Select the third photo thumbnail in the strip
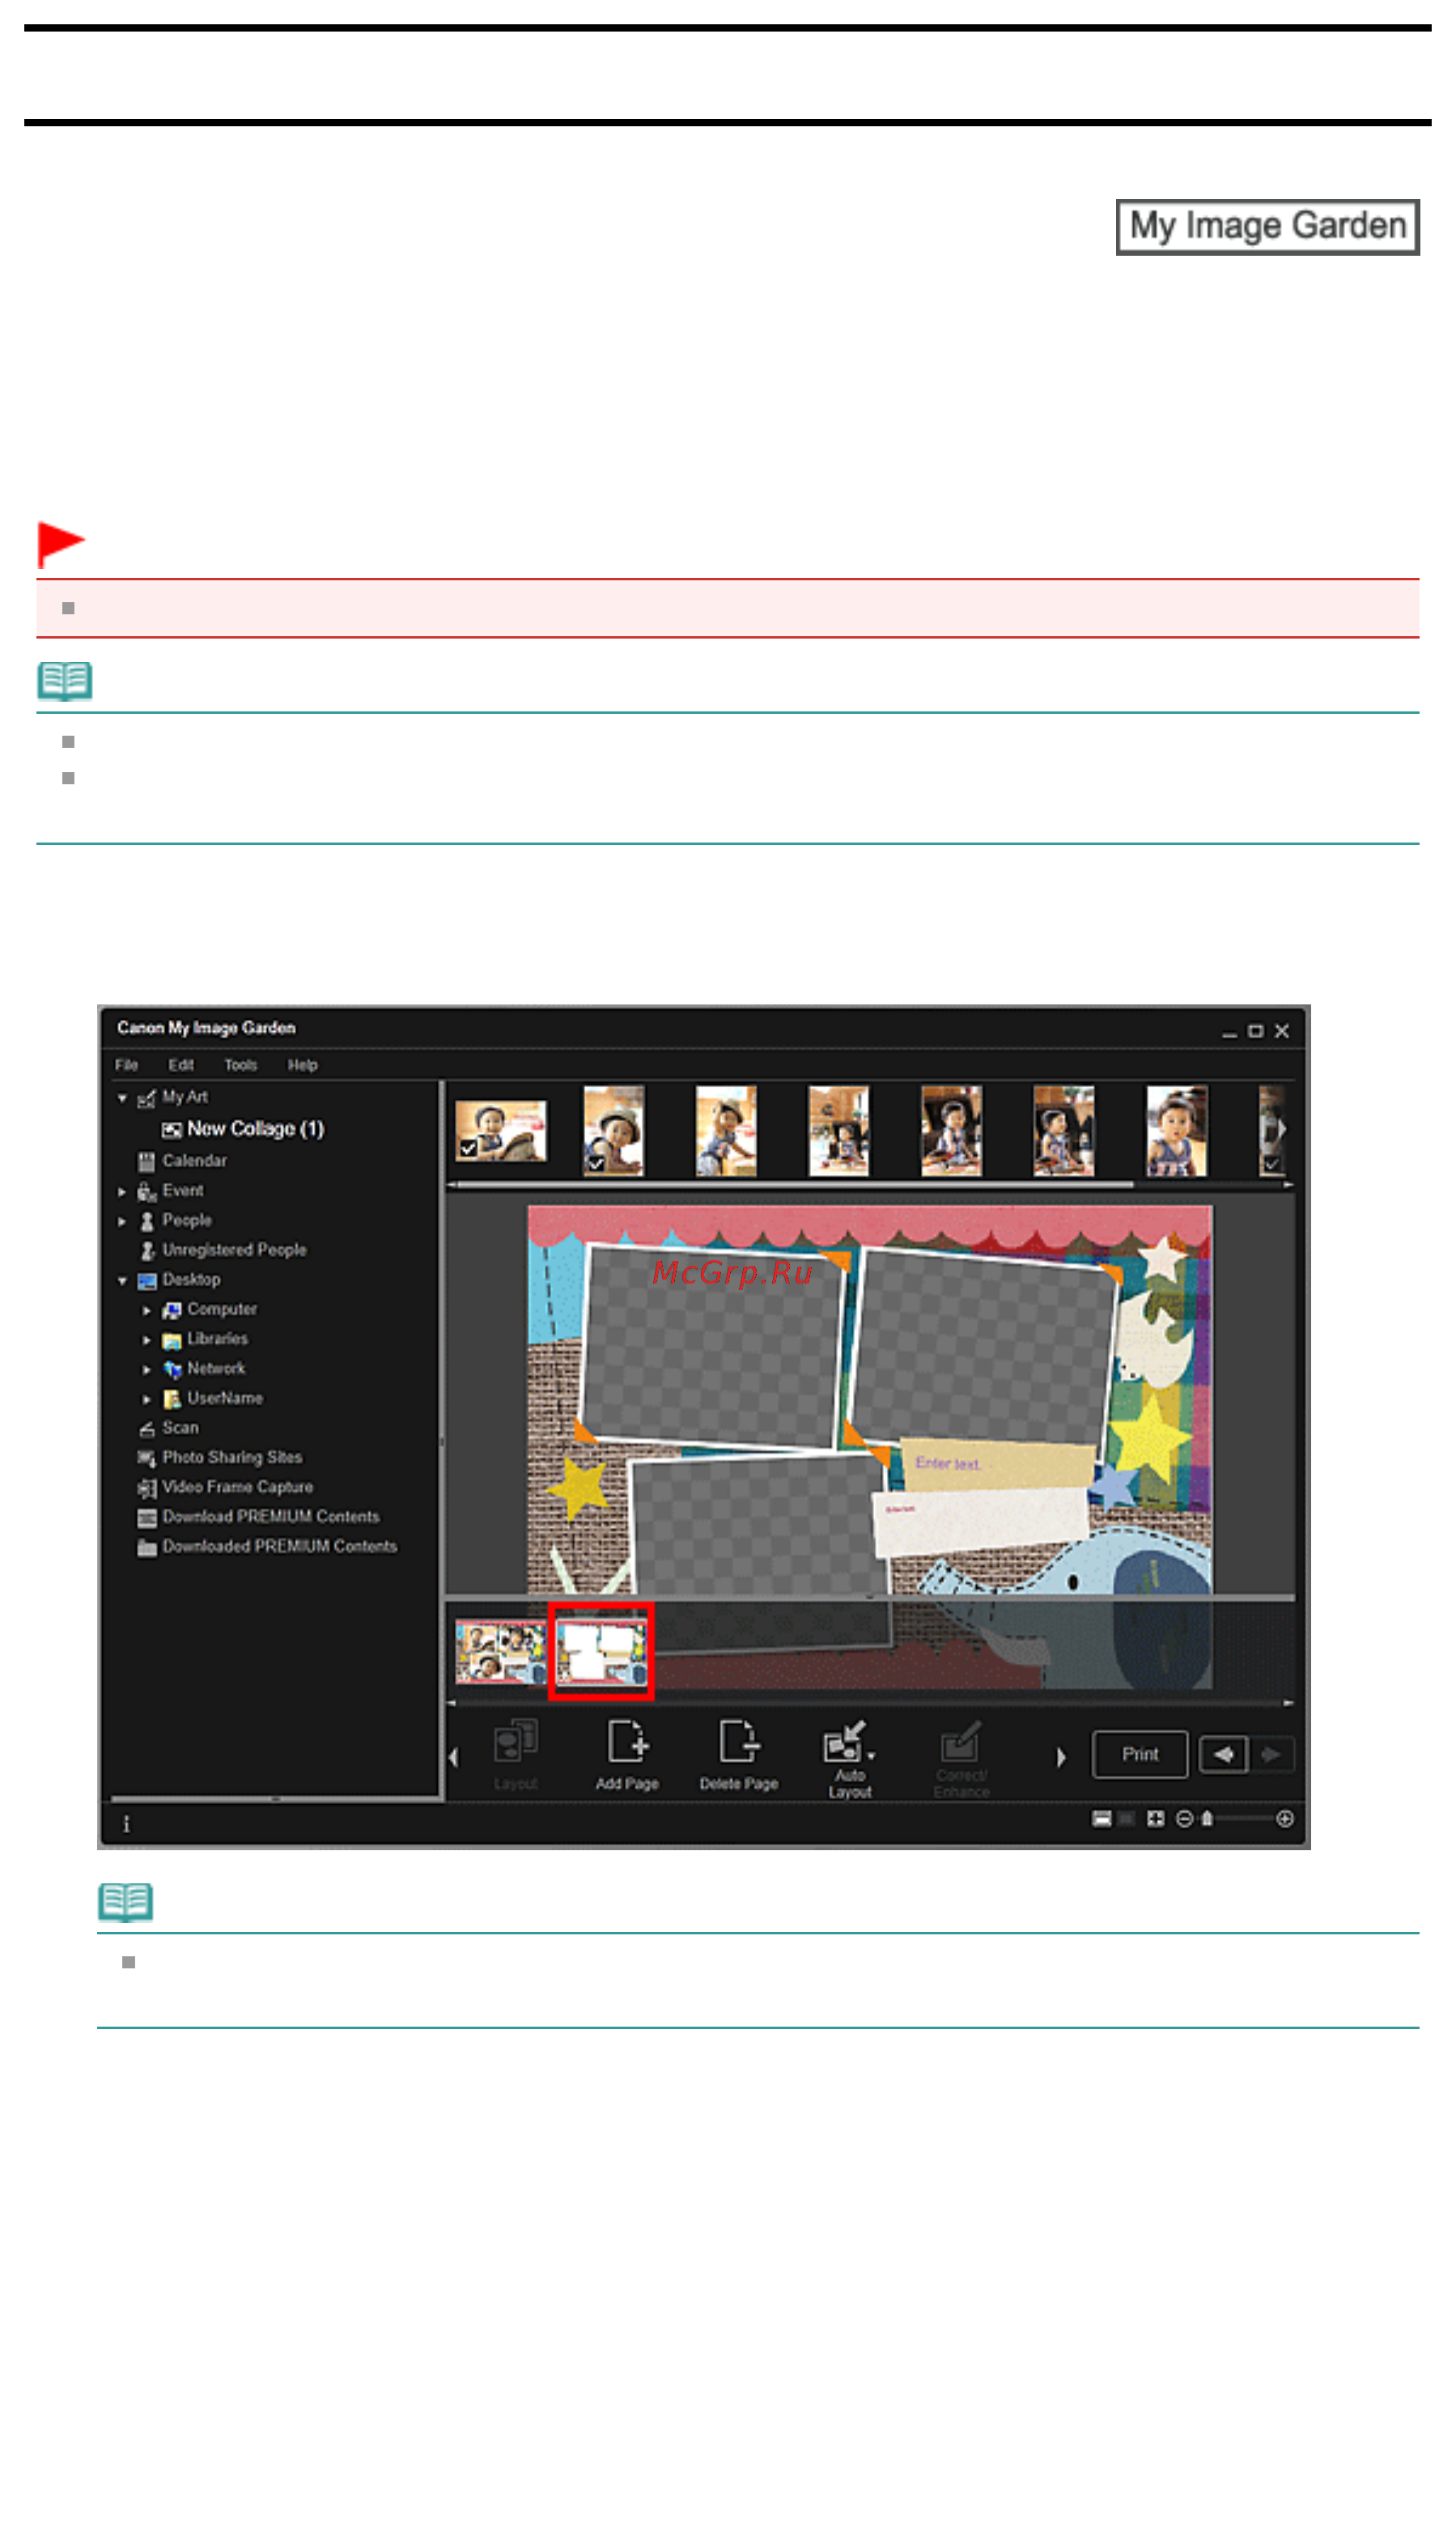1456x2543 pixels. [x=726, y=1132]
